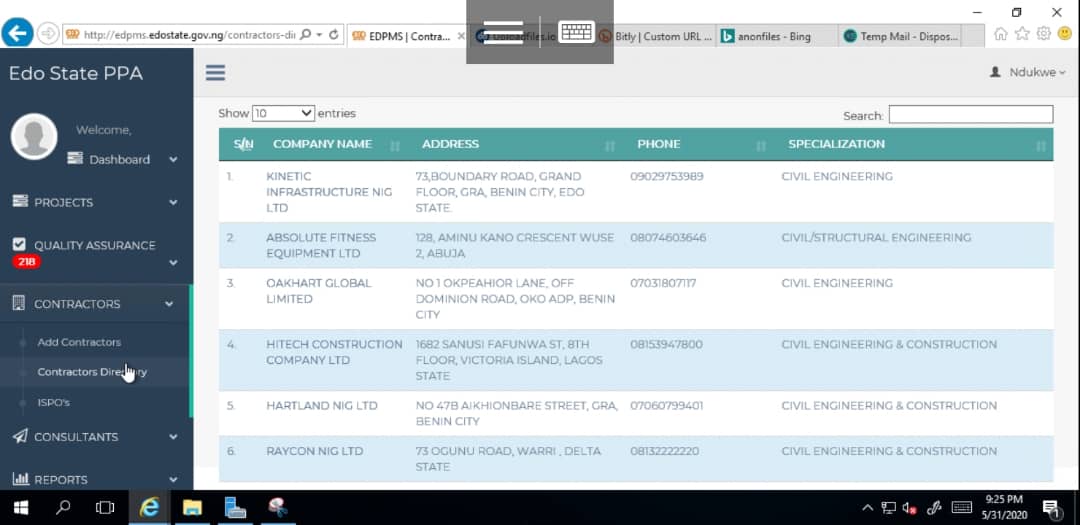
Task: Open the browser home icon
Action: (1001, 34)
